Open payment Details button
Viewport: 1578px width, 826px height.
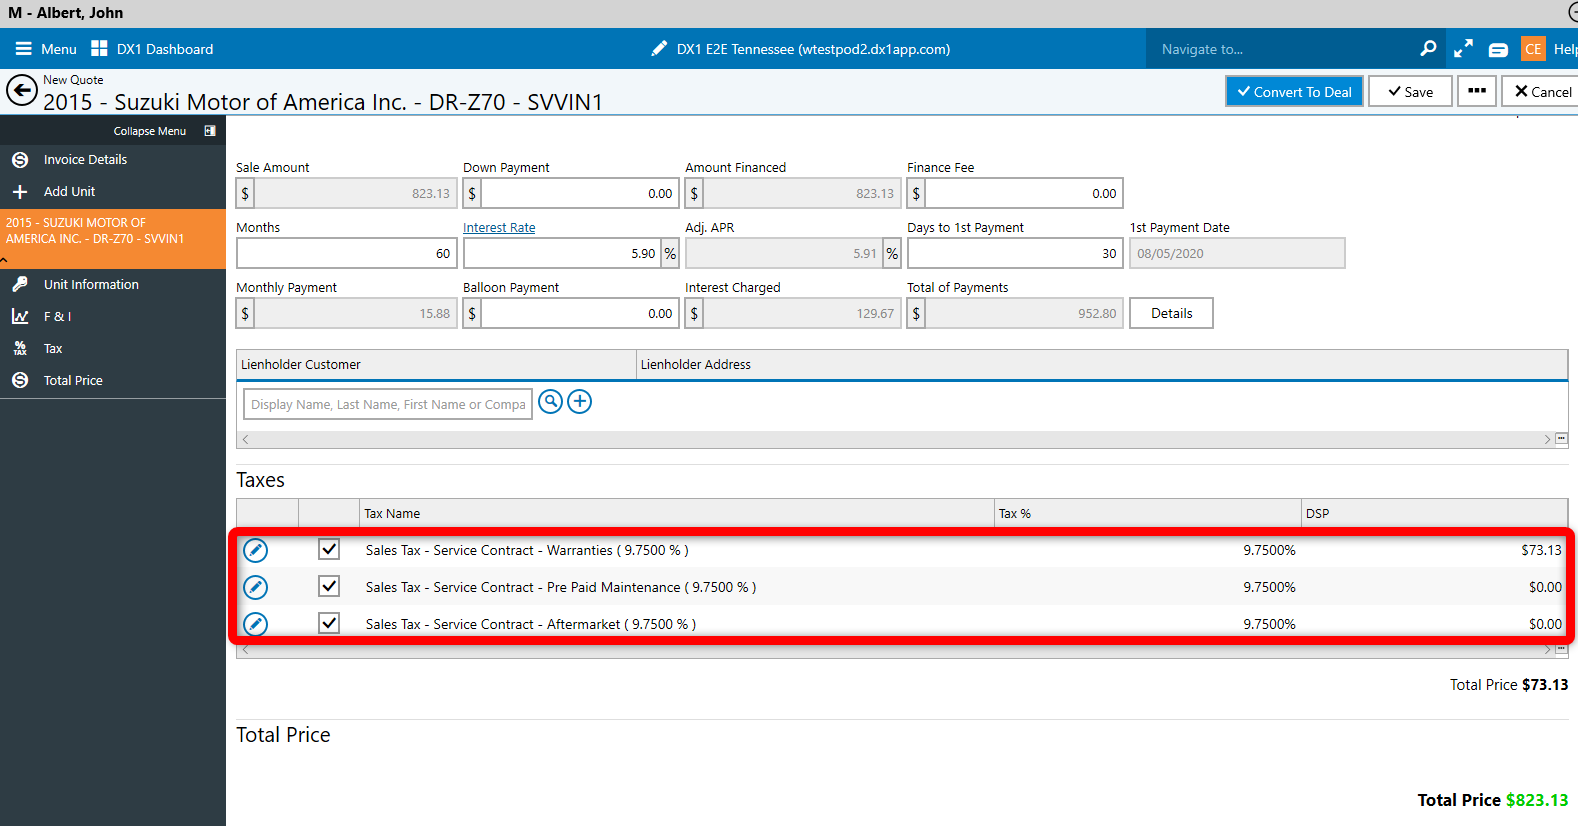(x=1171, y=313)
